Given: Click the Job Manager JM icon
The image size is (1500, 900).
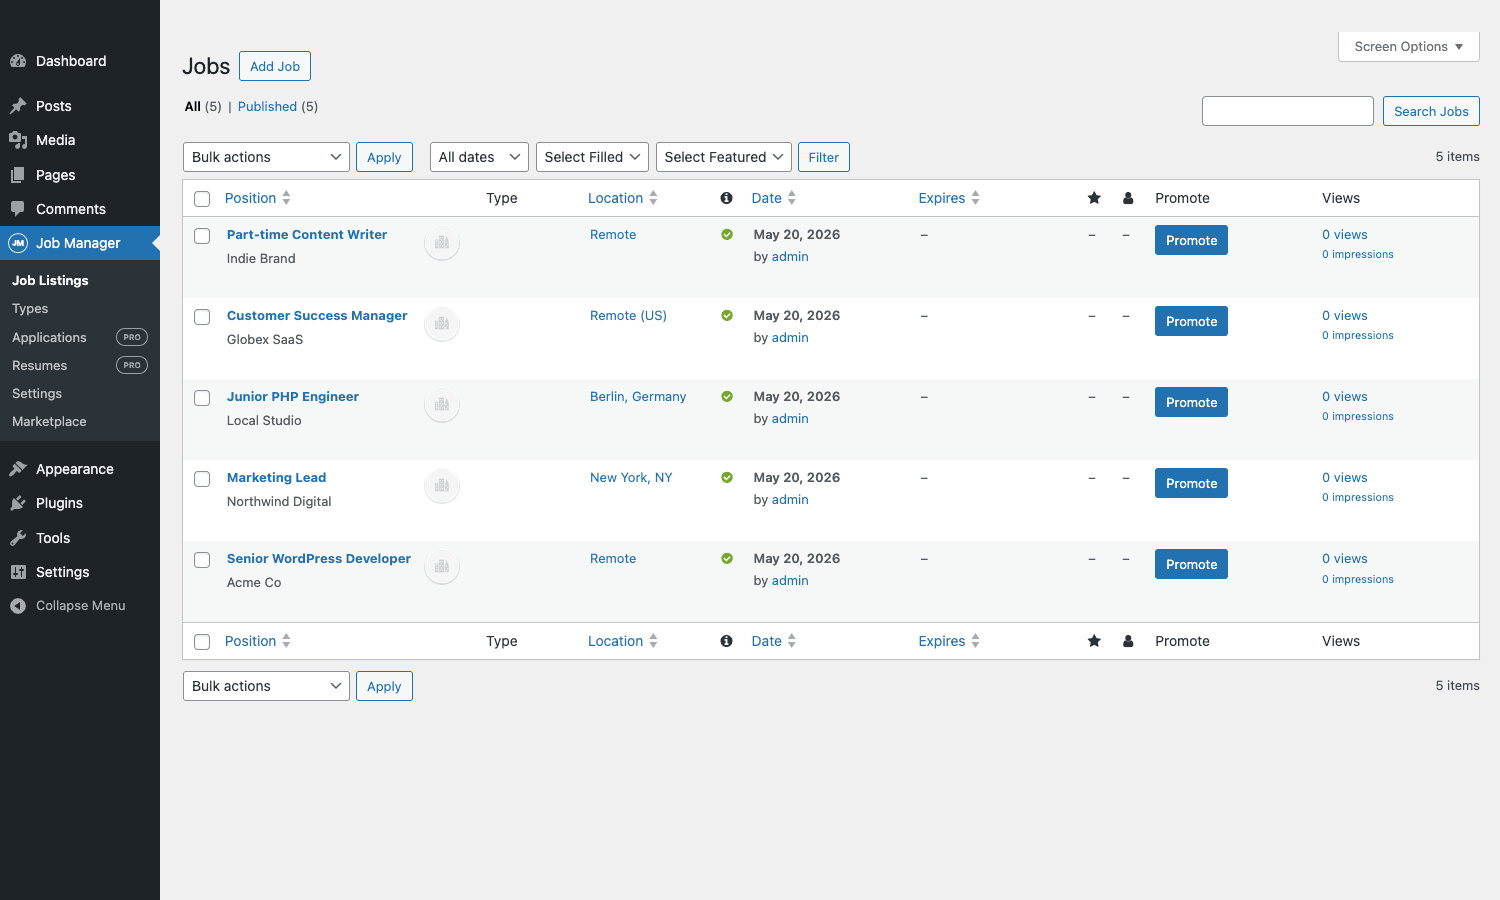Looking at the screenshot, I should [x=18, y=243].
